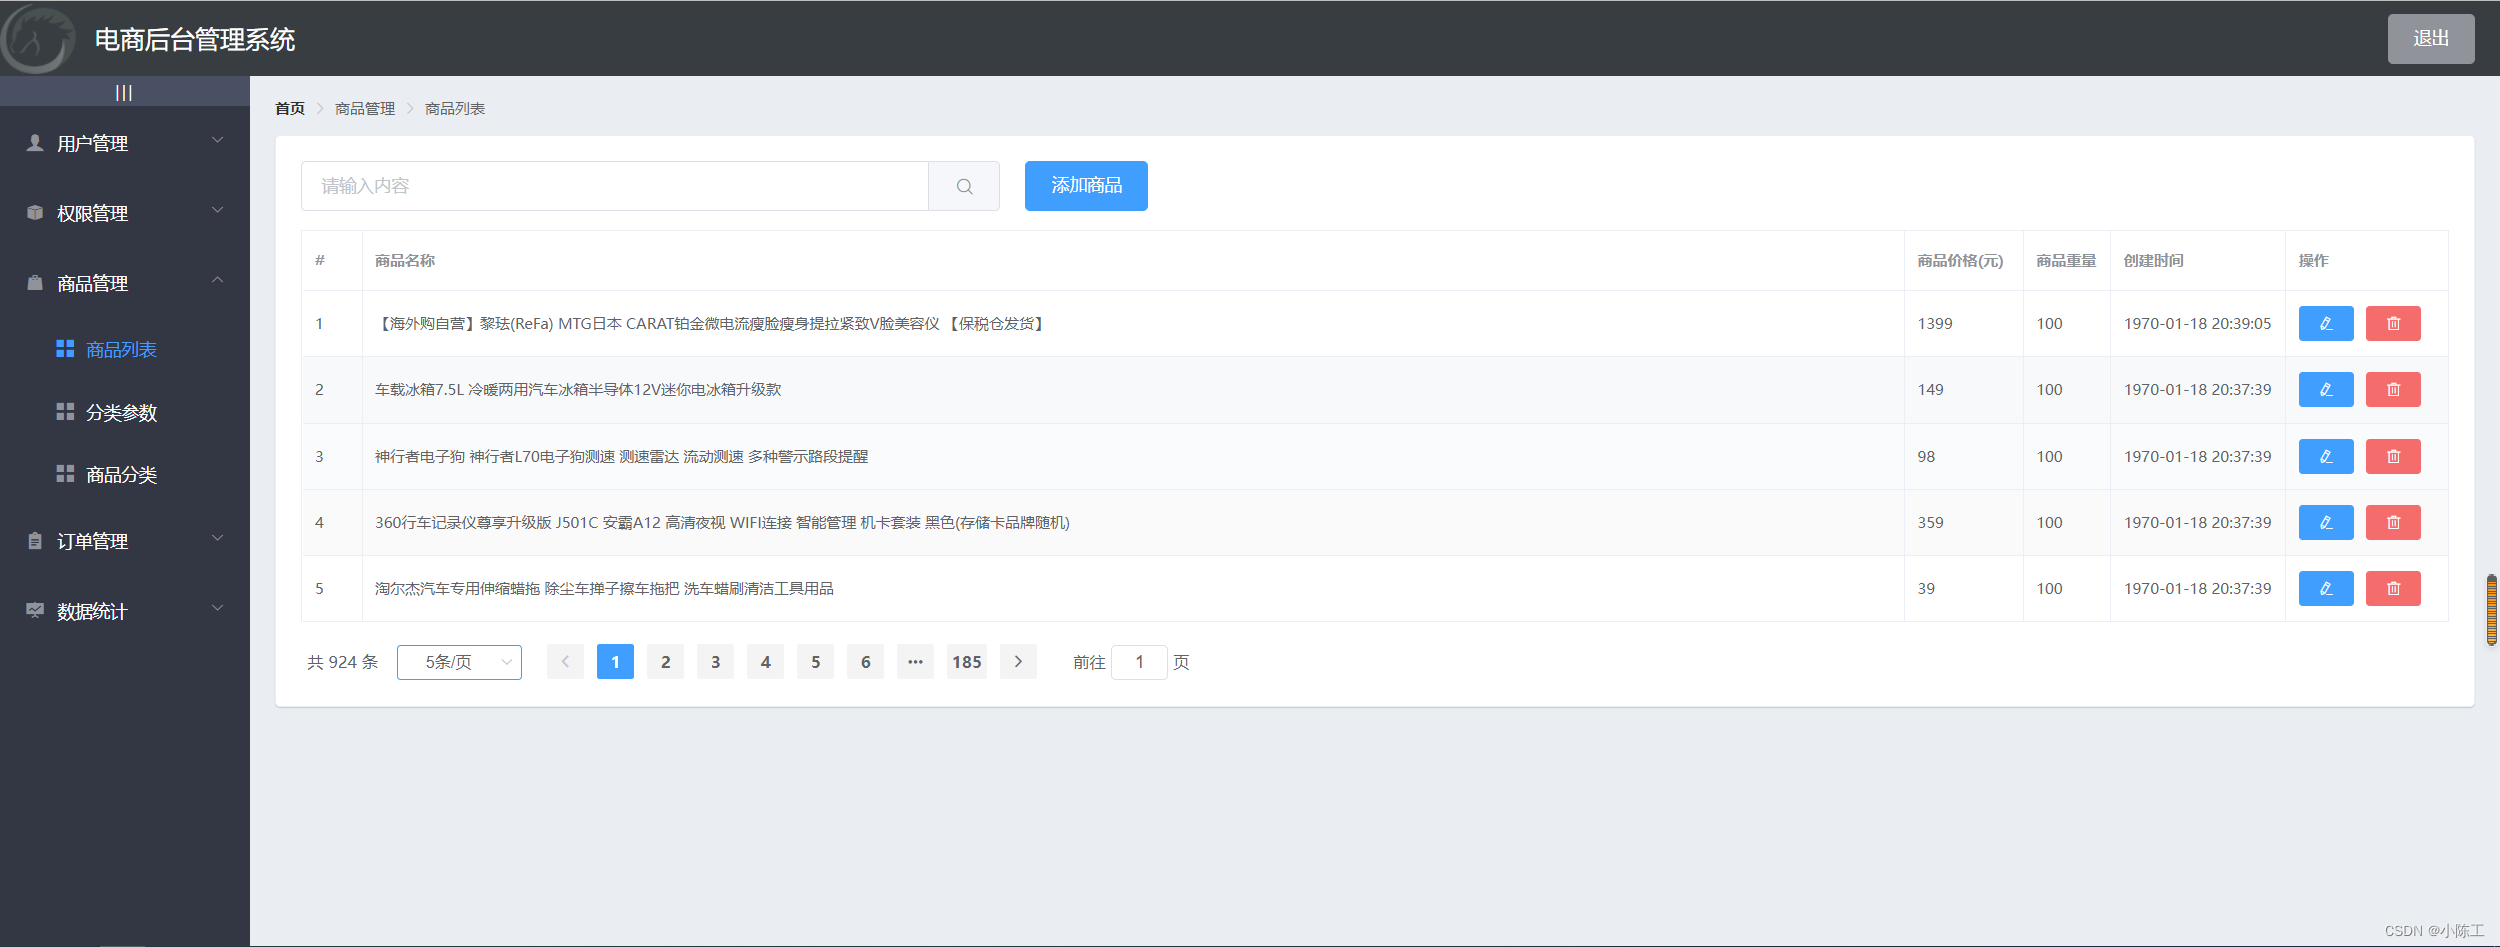Click the 共 924 条 total count text
Viewport: 2500px width, 947px height.
point(343,662)
